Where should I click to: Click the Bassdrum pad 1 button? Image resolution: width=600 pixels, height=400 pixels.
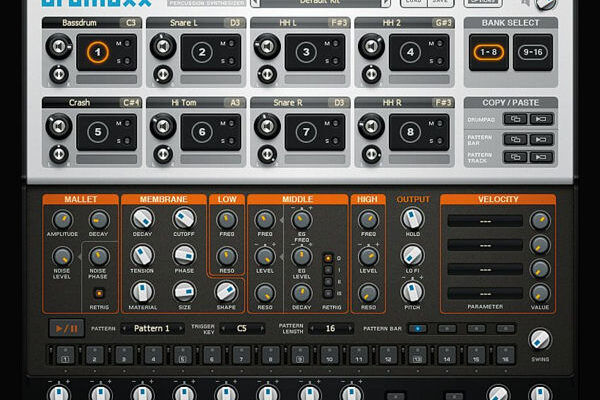(x=97, y=52)
